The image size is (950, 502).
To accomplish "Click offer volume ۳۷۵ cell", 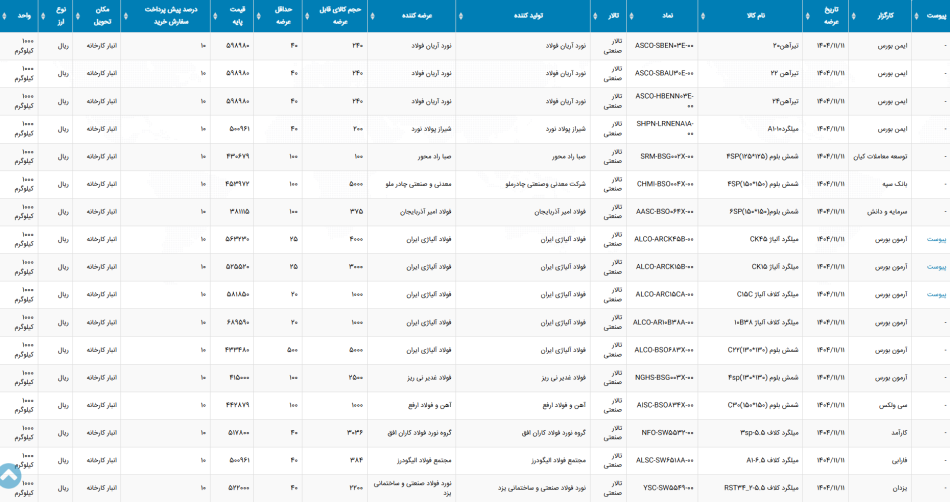I will tap(356, 212).
